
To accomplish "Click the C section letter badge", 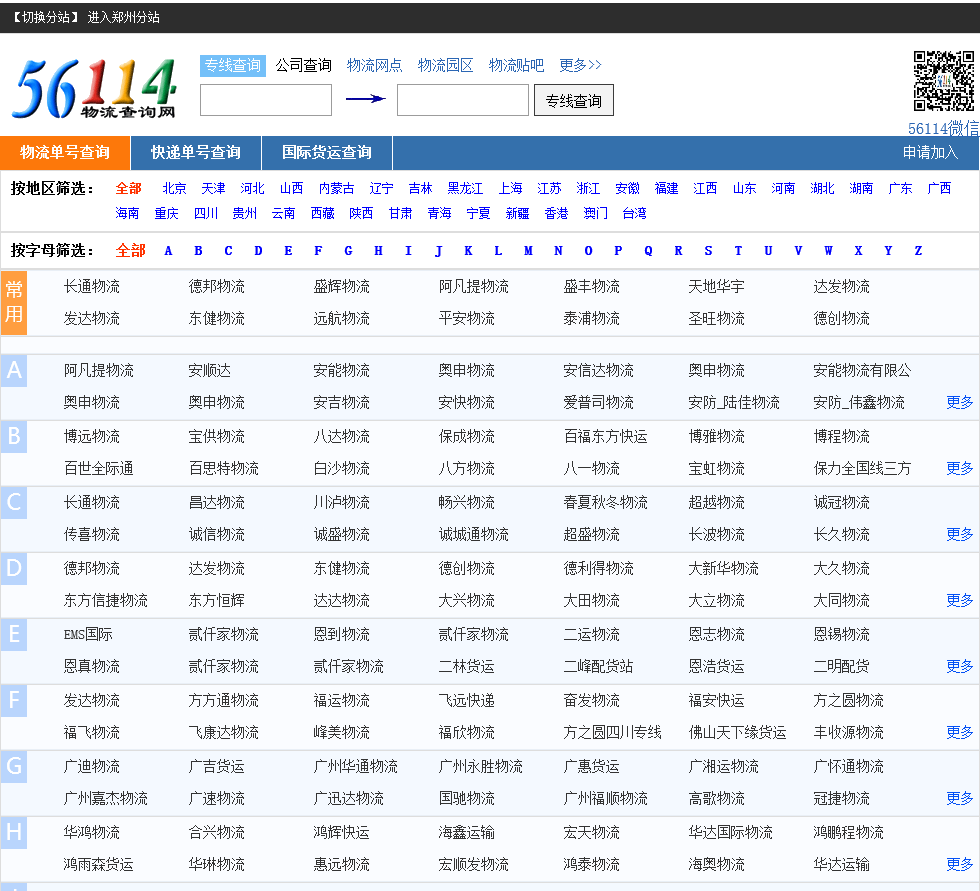I will (x=14, y=502).
